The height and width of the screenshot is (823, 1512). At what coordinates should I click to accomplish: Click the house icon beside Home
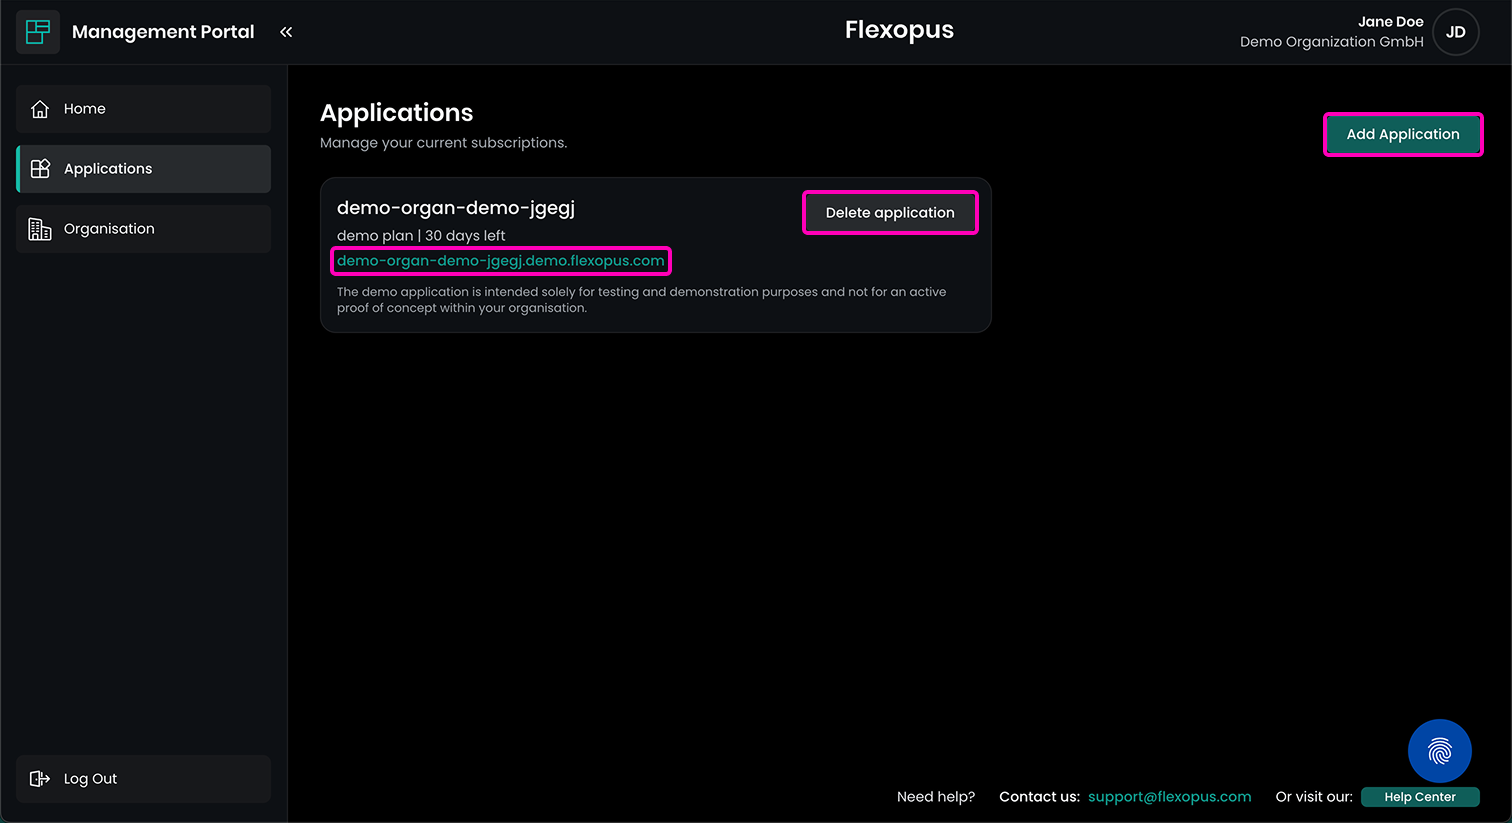[40, 109]
